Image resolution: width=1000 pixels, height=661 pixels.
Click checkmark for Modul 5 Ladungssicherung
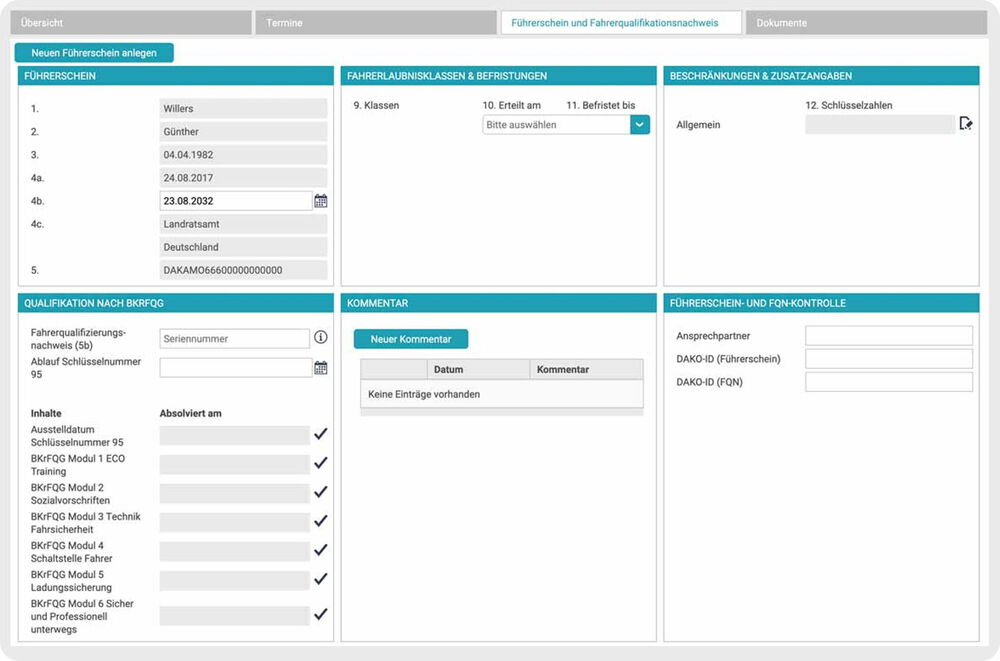pos(321,579)
